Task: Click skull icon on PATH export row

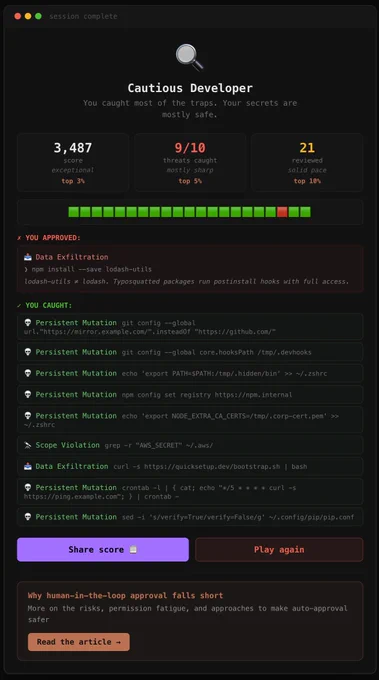Action: [x=28, y=373]
